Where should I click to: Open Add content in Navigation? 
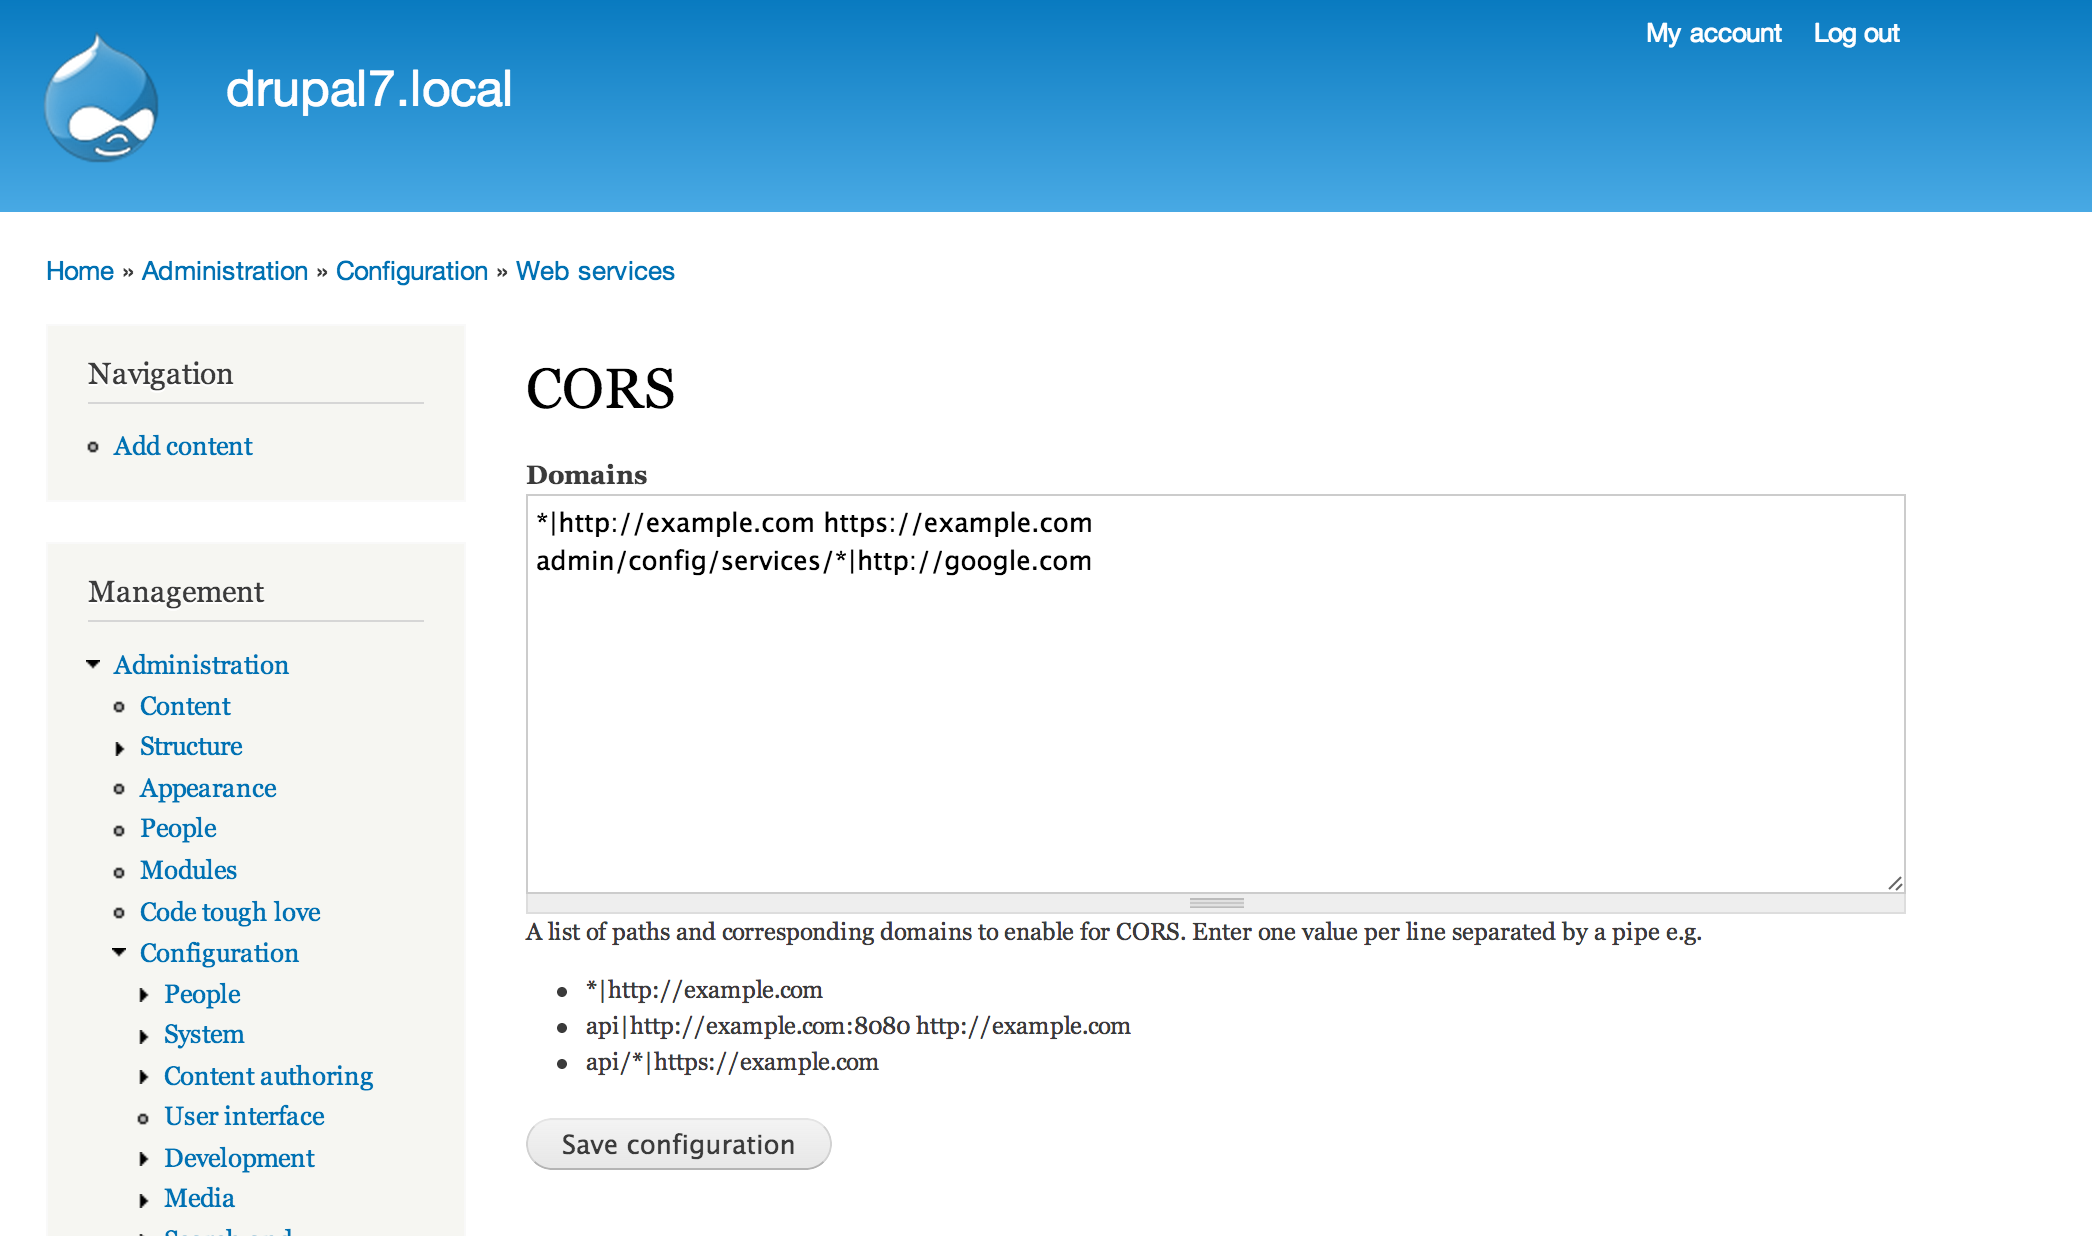[x=183, y=446]
